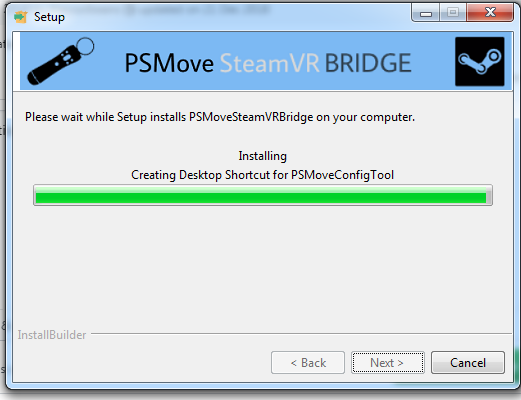The width and height of the screenshot is (521, 400).
Task: Click the PSMove word in the banner
Action: 169,63
